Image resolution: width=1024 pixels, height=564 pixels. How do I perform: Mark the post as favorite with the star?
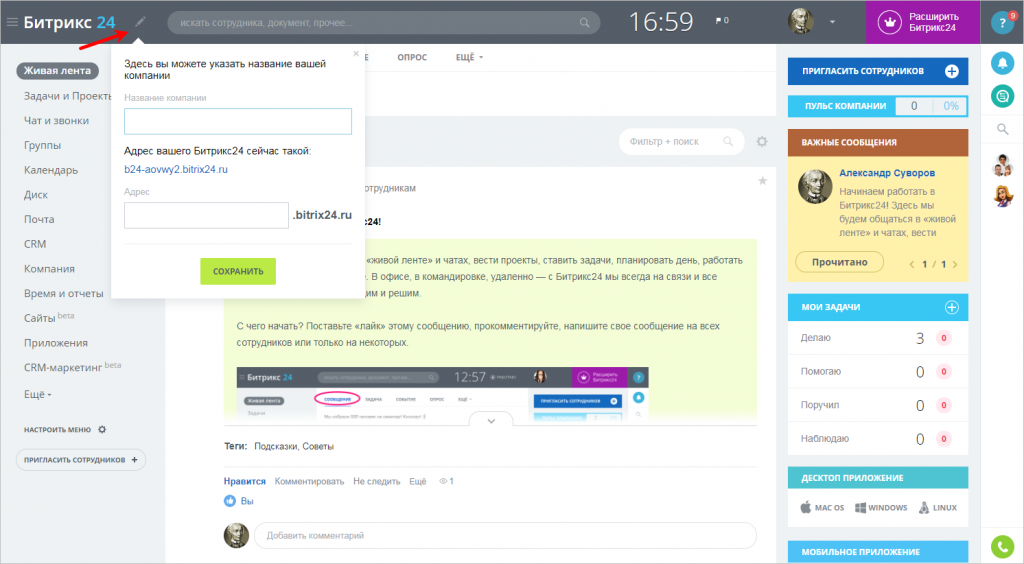(762, 181)
